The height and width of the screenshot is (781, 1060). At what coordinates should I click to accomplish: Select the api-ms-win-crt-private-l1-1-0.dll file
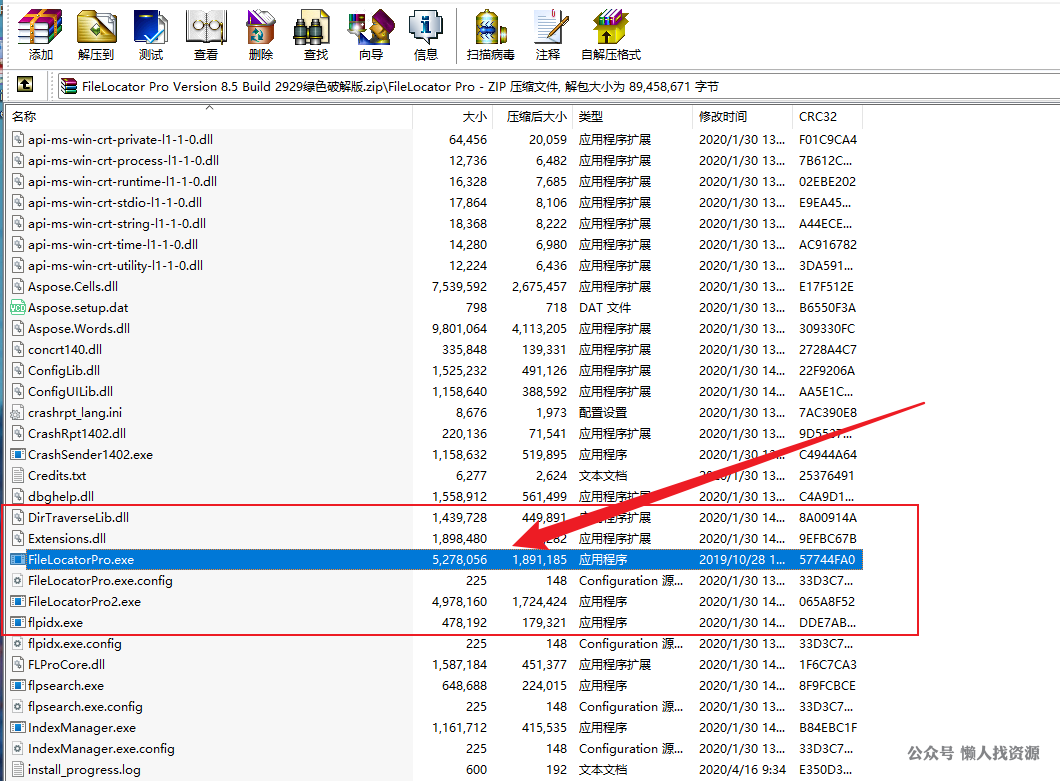(120, 139)
